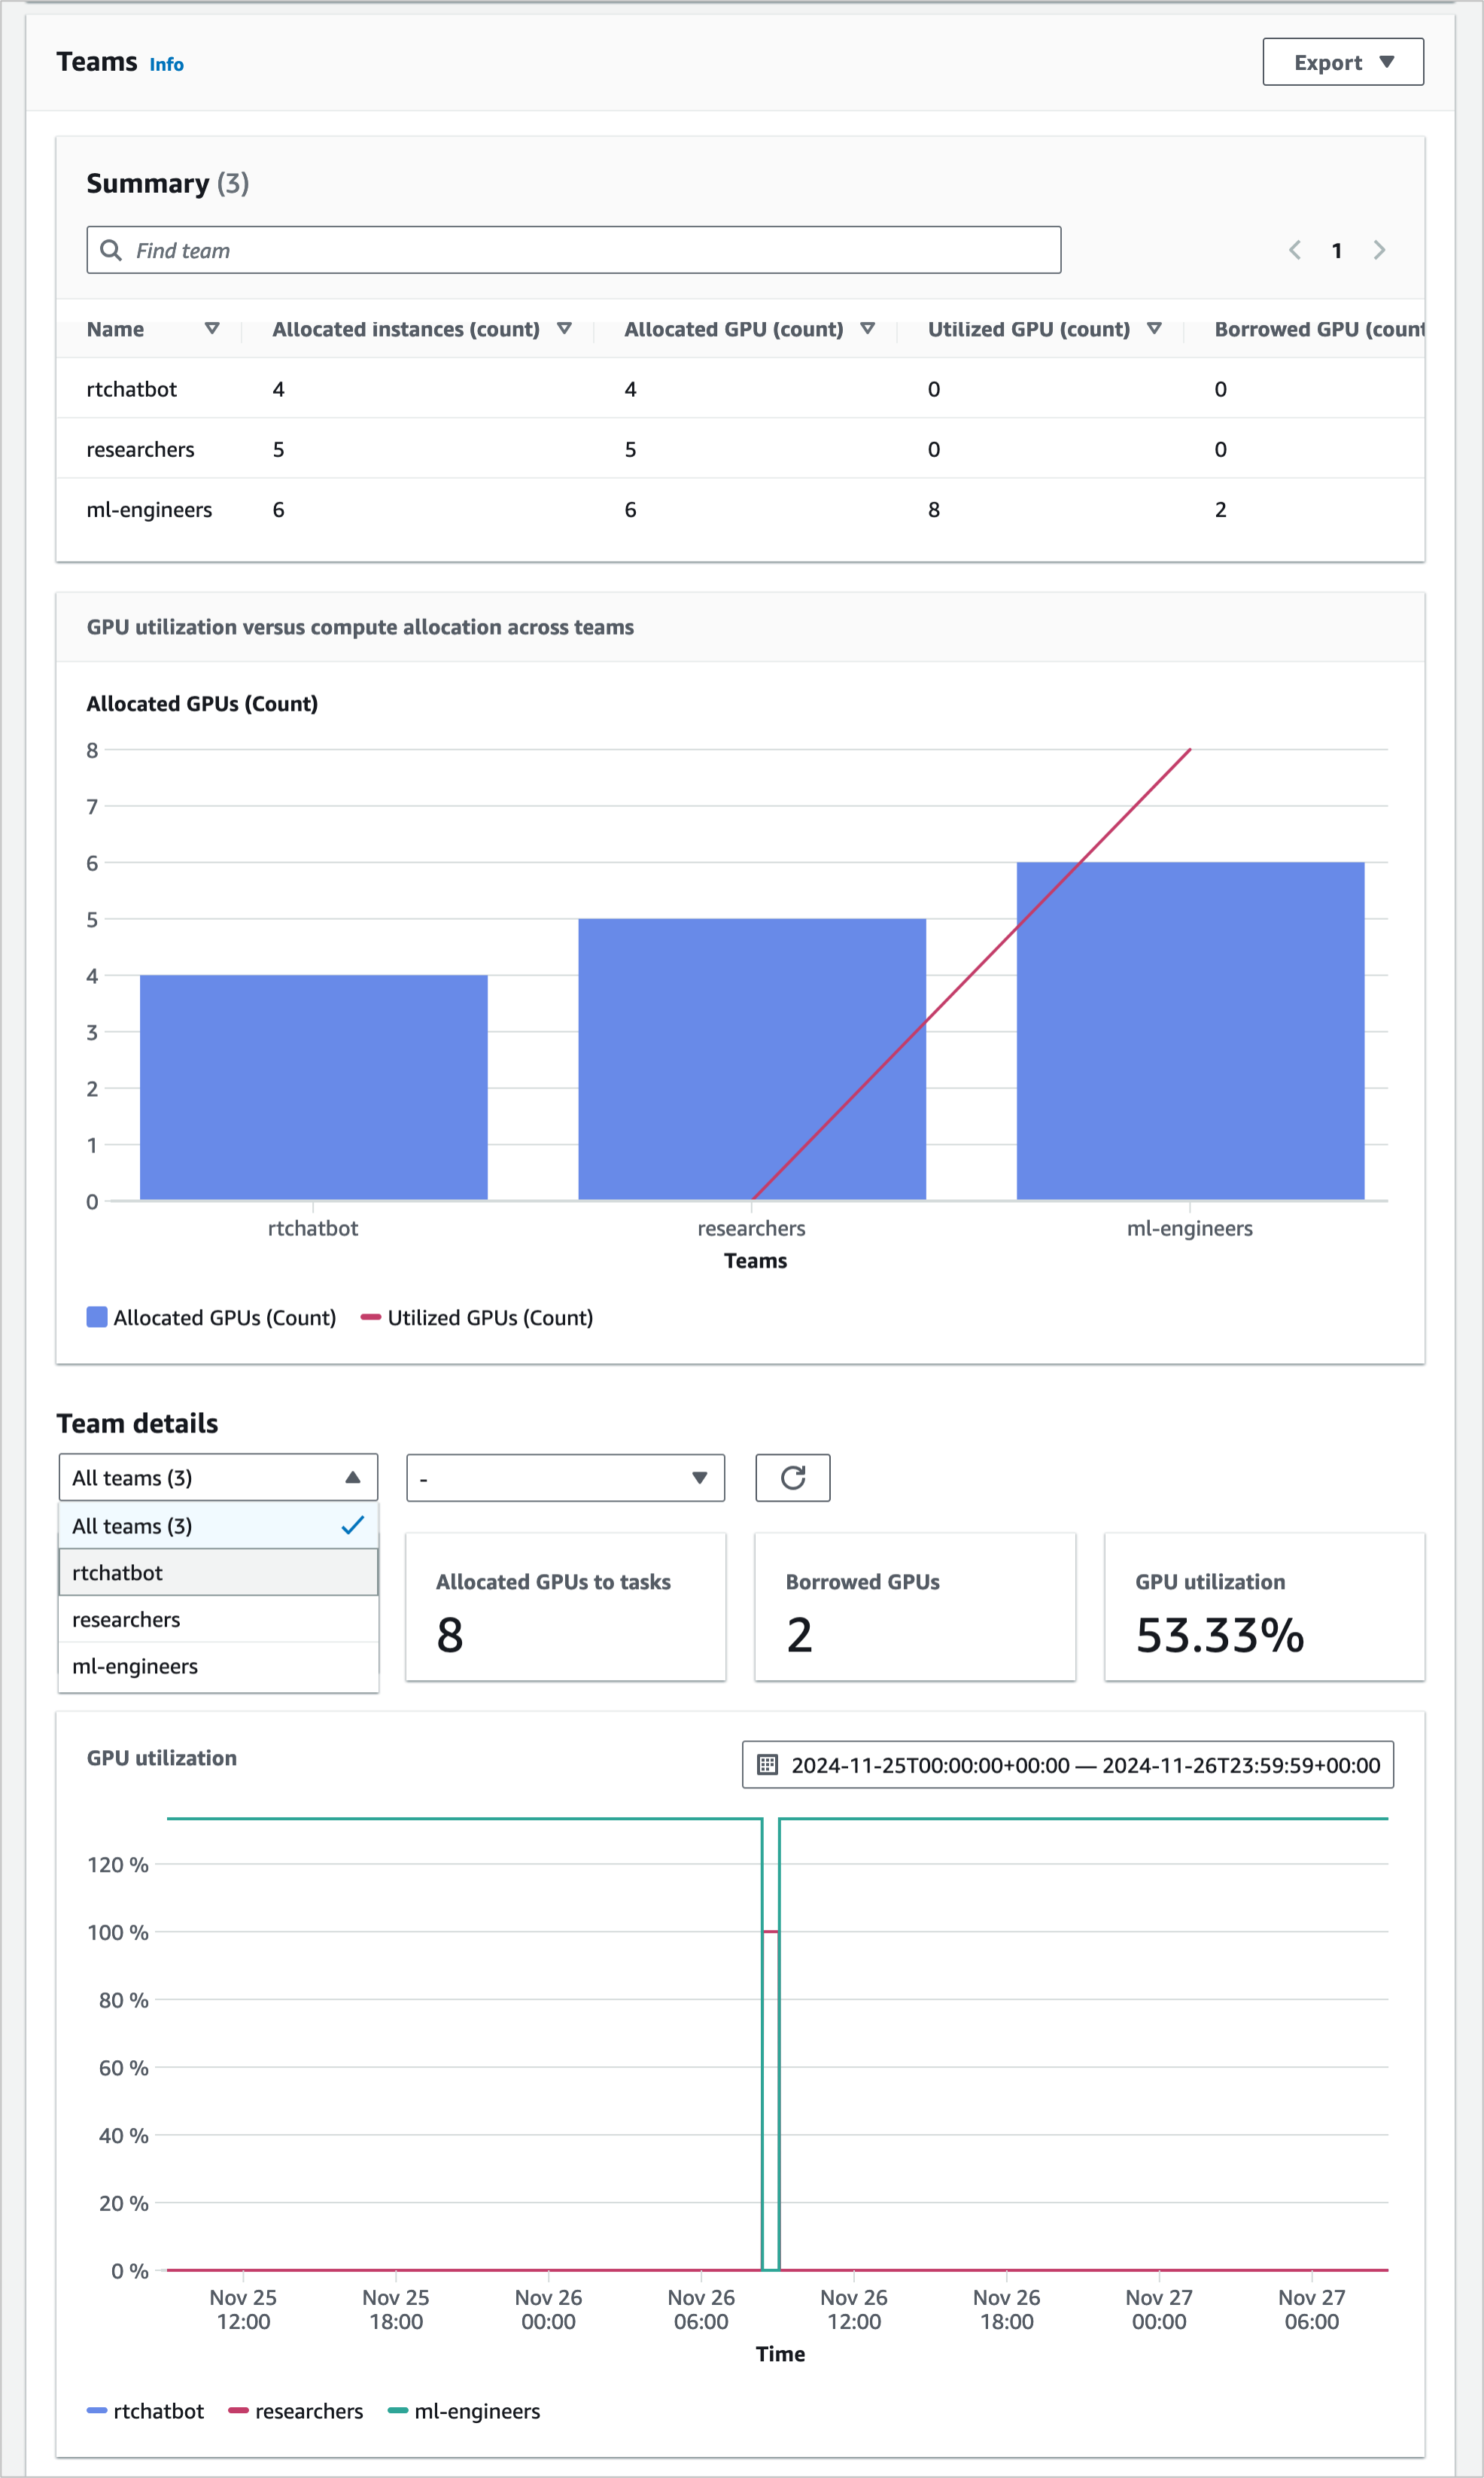Image resolution: width=1484 pixels, height=2478 pixels.
Task: Toggle ml-engineers legend in utilization chart
Action: click(x=464, y=2411)
